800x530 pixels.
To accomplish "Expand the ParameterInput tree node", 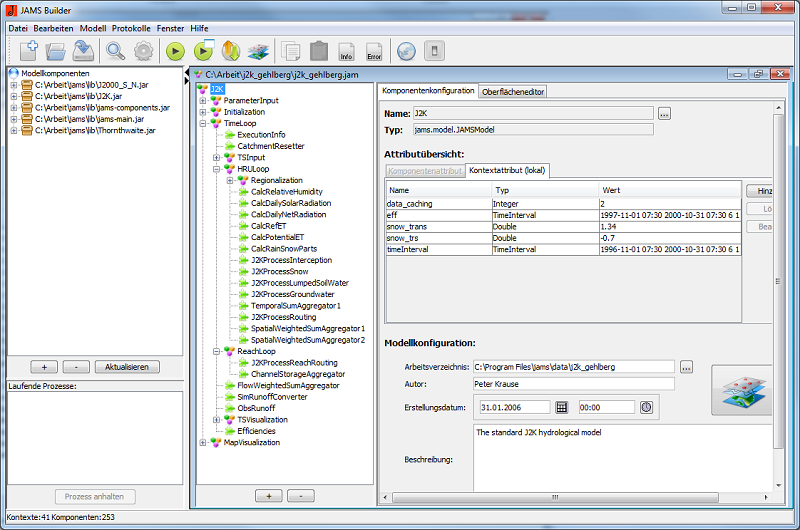I will click(x=203, y=101).
